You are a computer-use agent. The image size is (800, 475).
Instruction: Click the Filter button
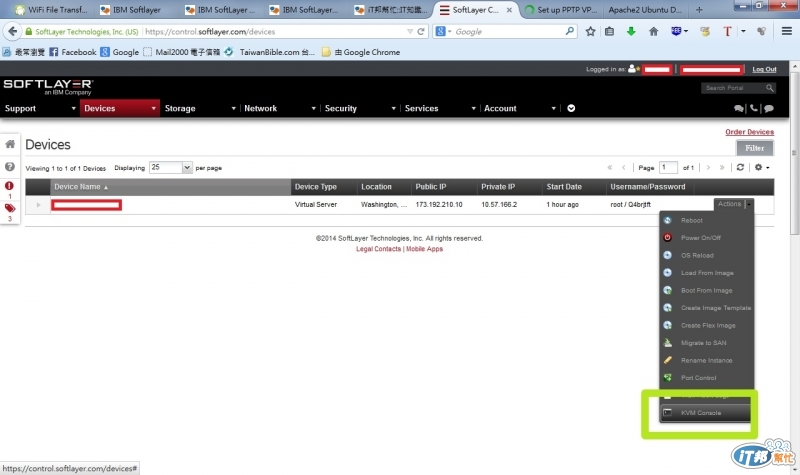click(x=755, y=148)
